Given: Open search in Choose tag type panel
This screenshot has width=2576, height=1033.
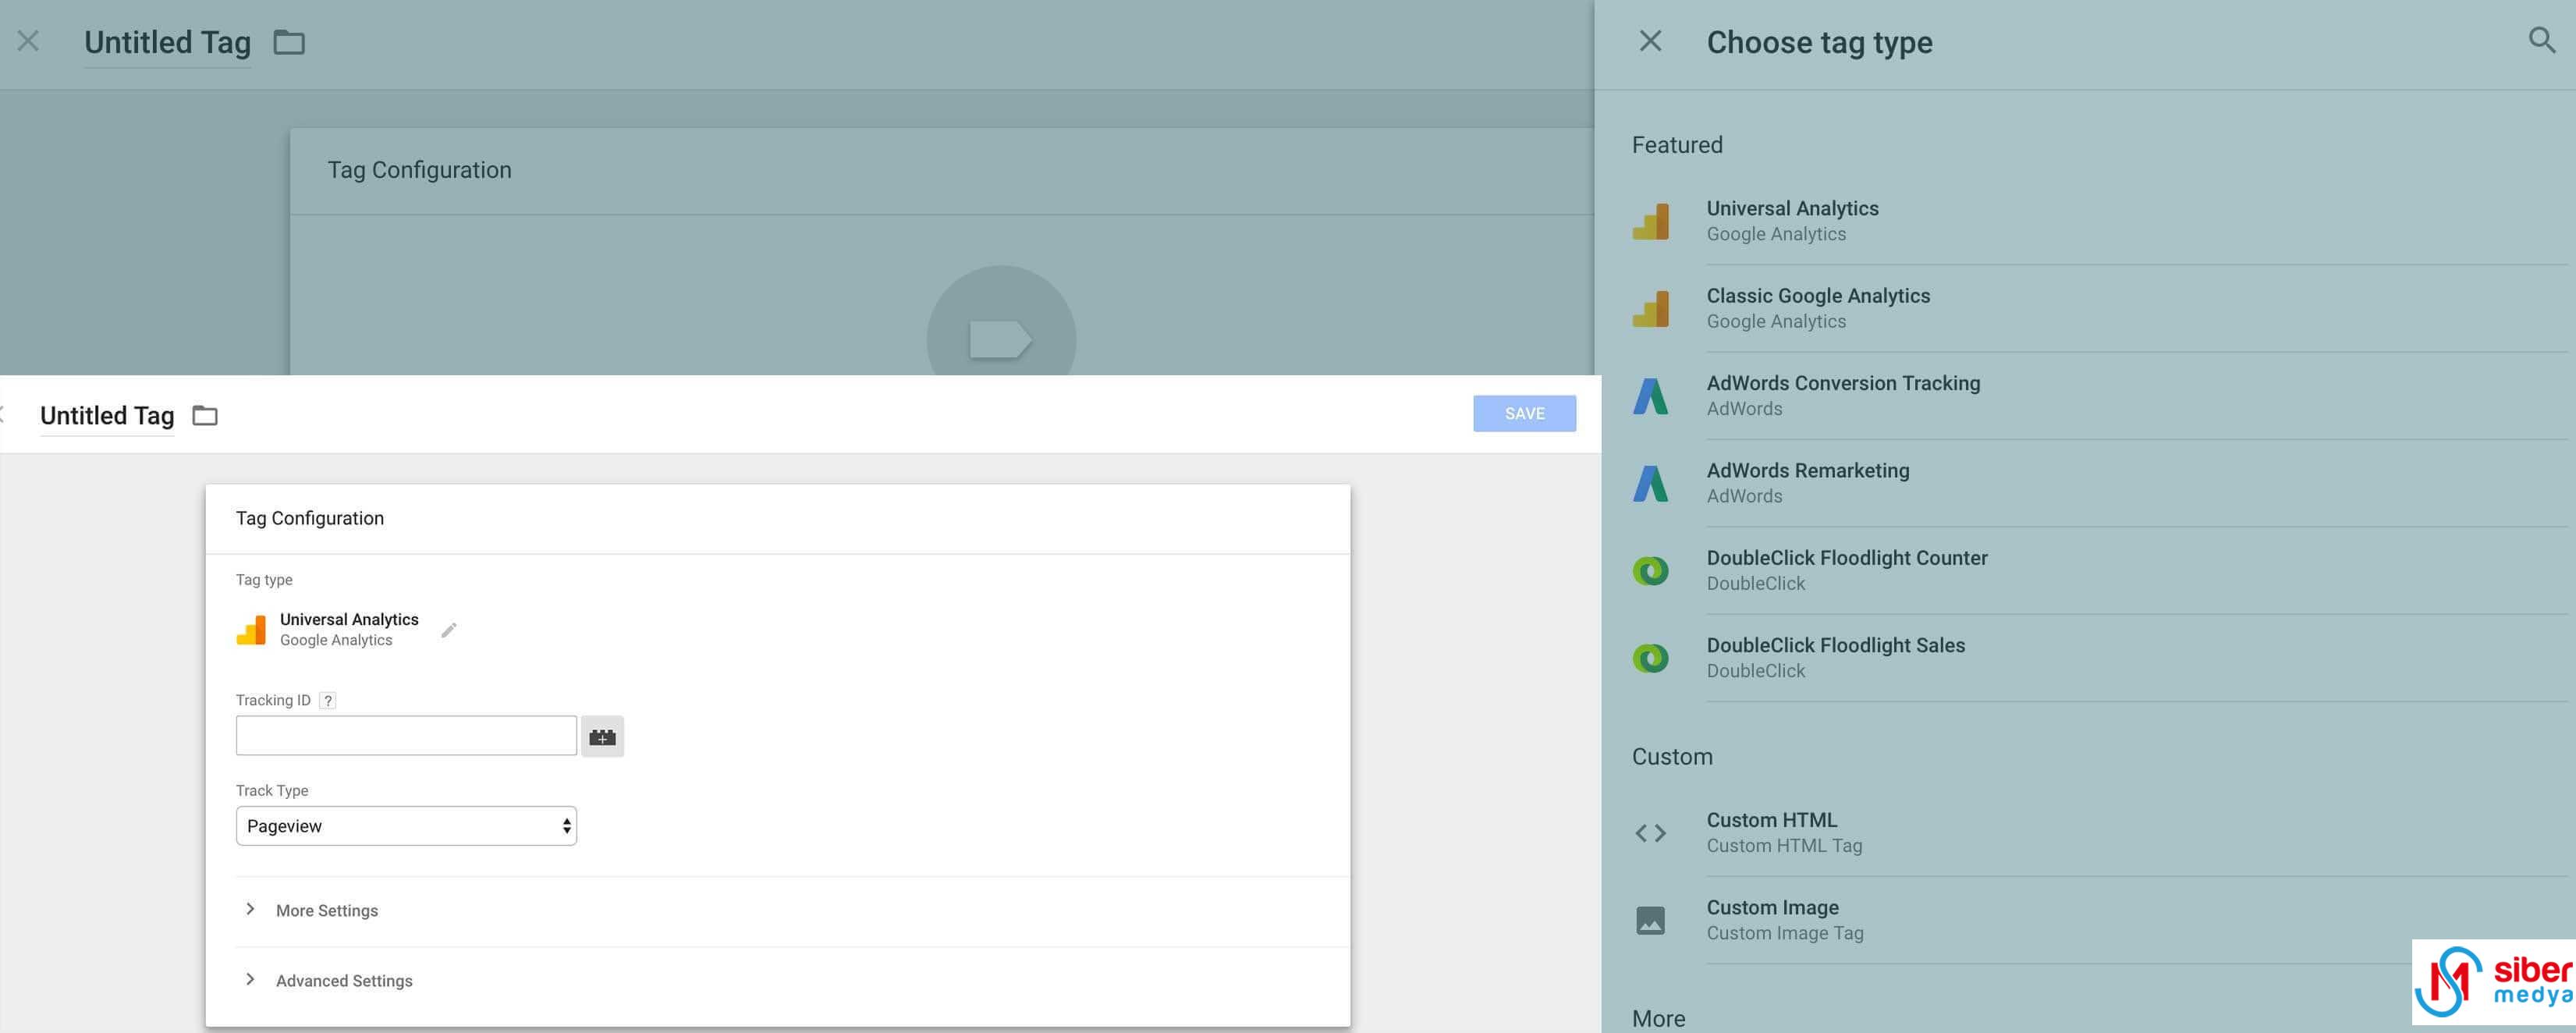Looking at the screenshot, I should 2541,41.
